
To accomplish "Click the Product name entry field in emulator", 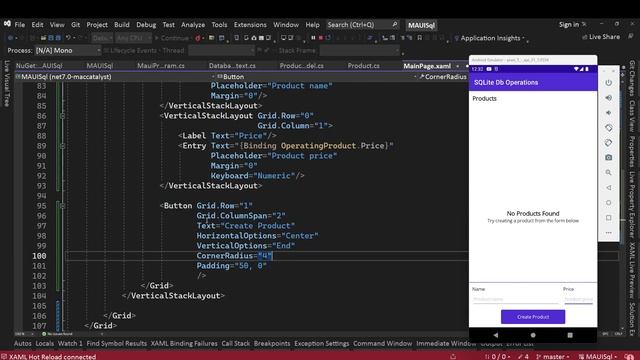I will pos(515,299).
